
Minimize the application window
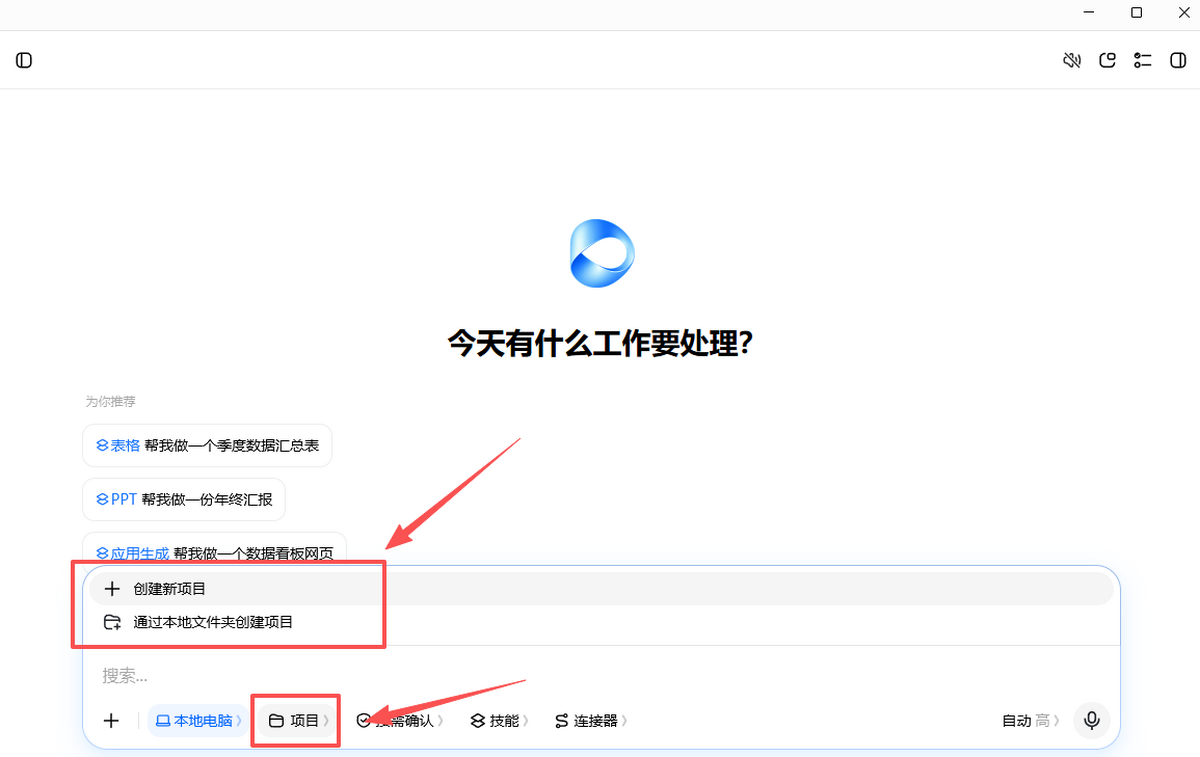point(1090,12)
